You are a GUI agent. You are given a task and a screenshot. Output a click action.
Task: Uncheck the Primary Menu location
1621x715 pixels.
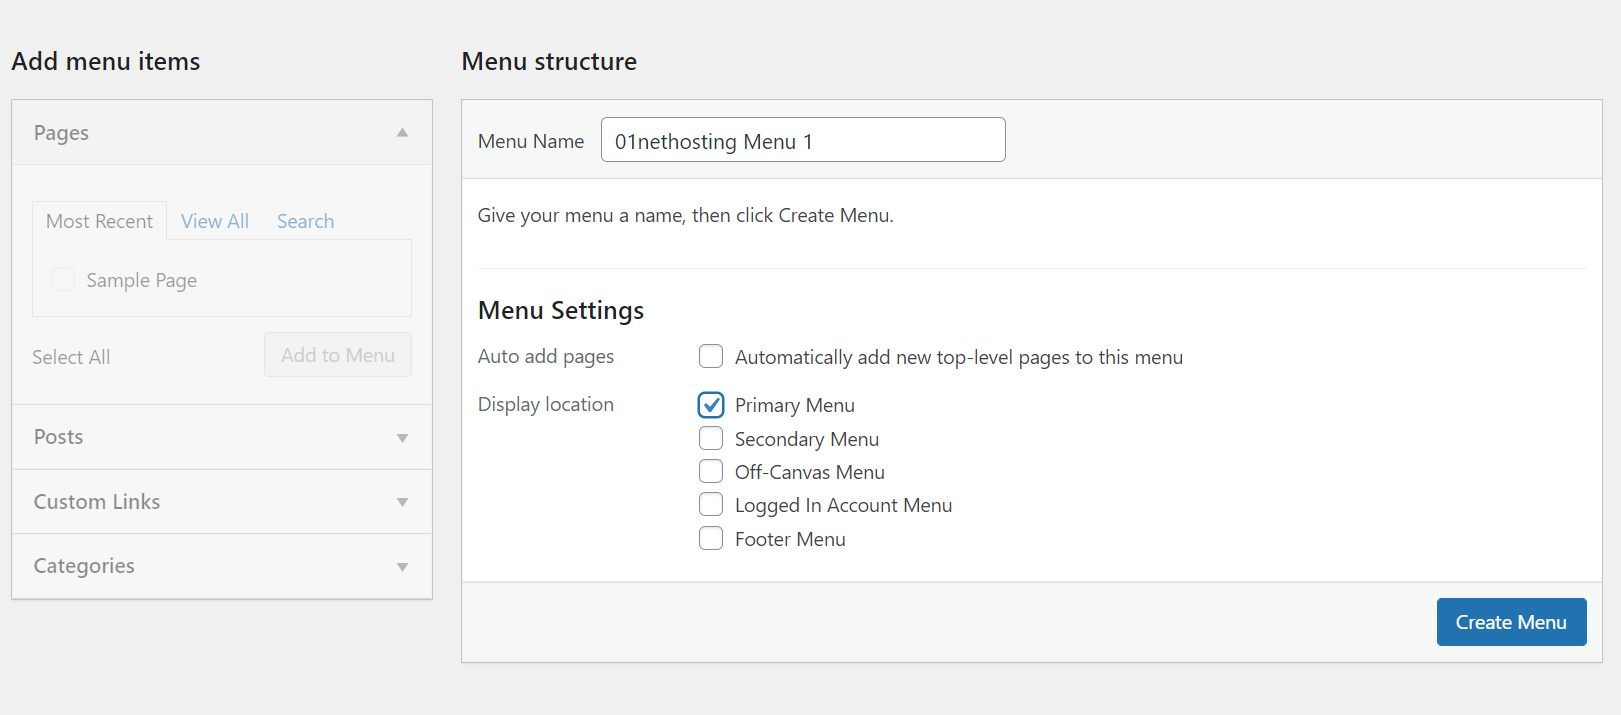coord(711,404)
